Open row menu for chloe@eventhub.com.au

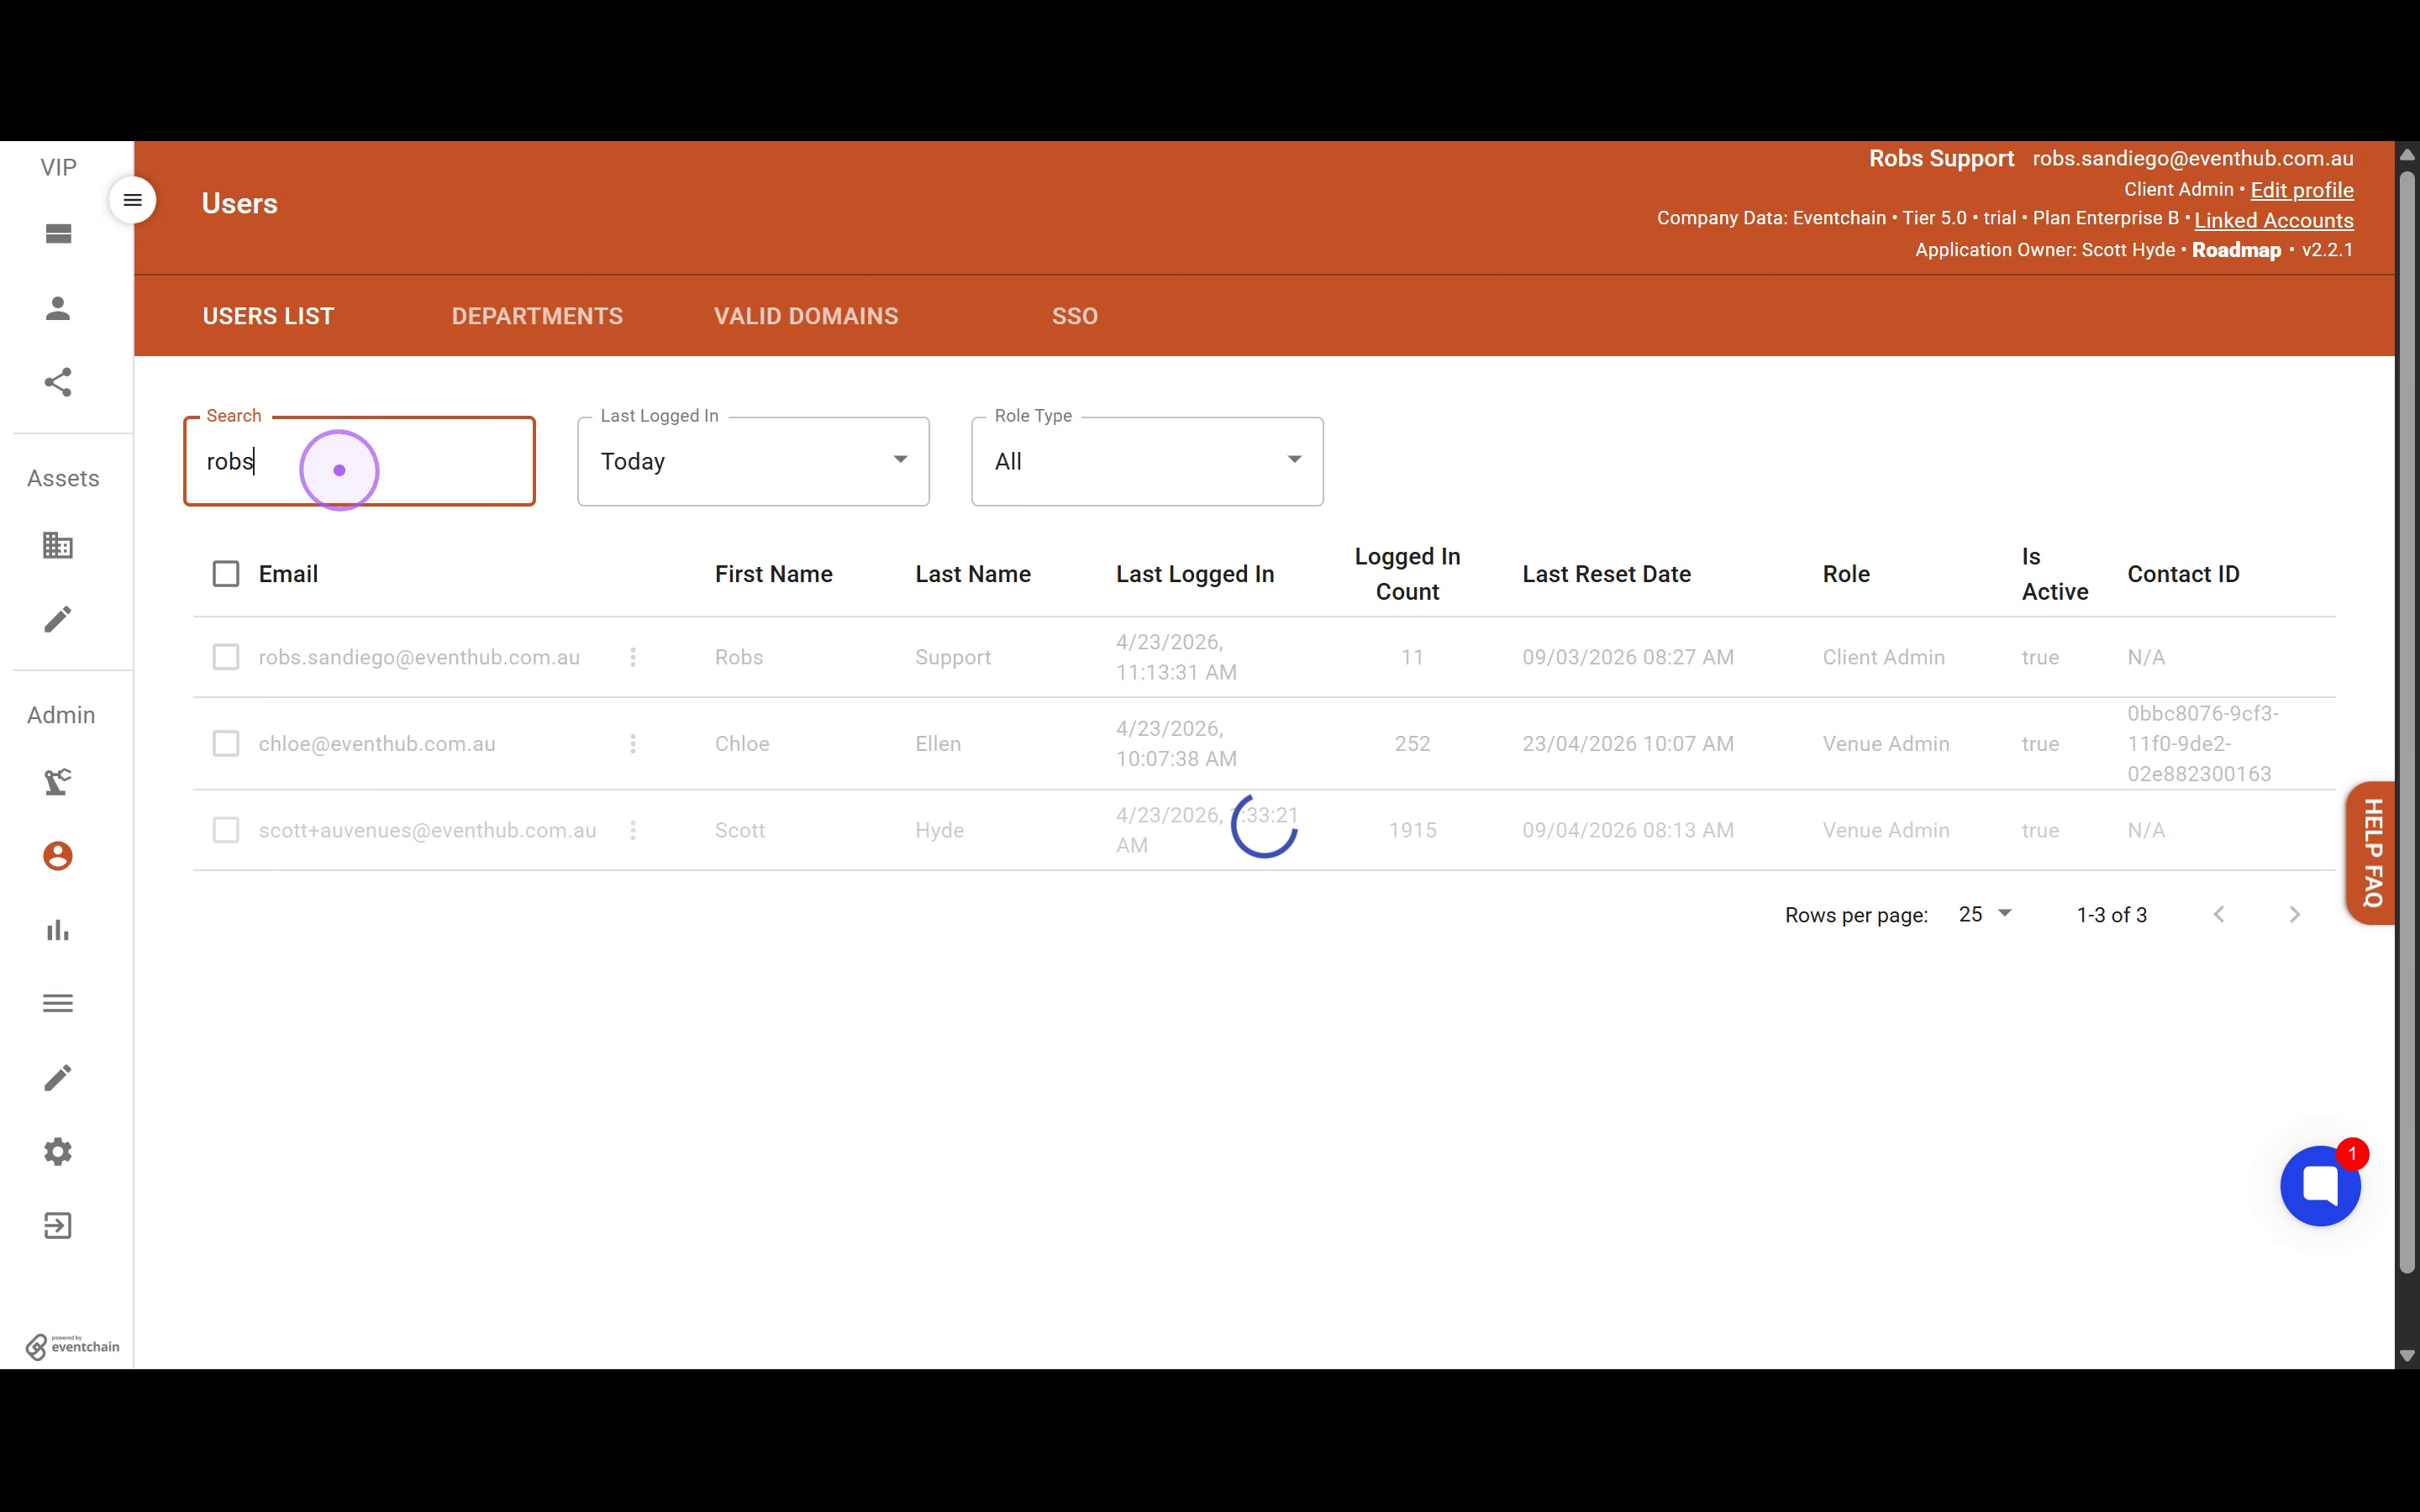tap(633, 744)
